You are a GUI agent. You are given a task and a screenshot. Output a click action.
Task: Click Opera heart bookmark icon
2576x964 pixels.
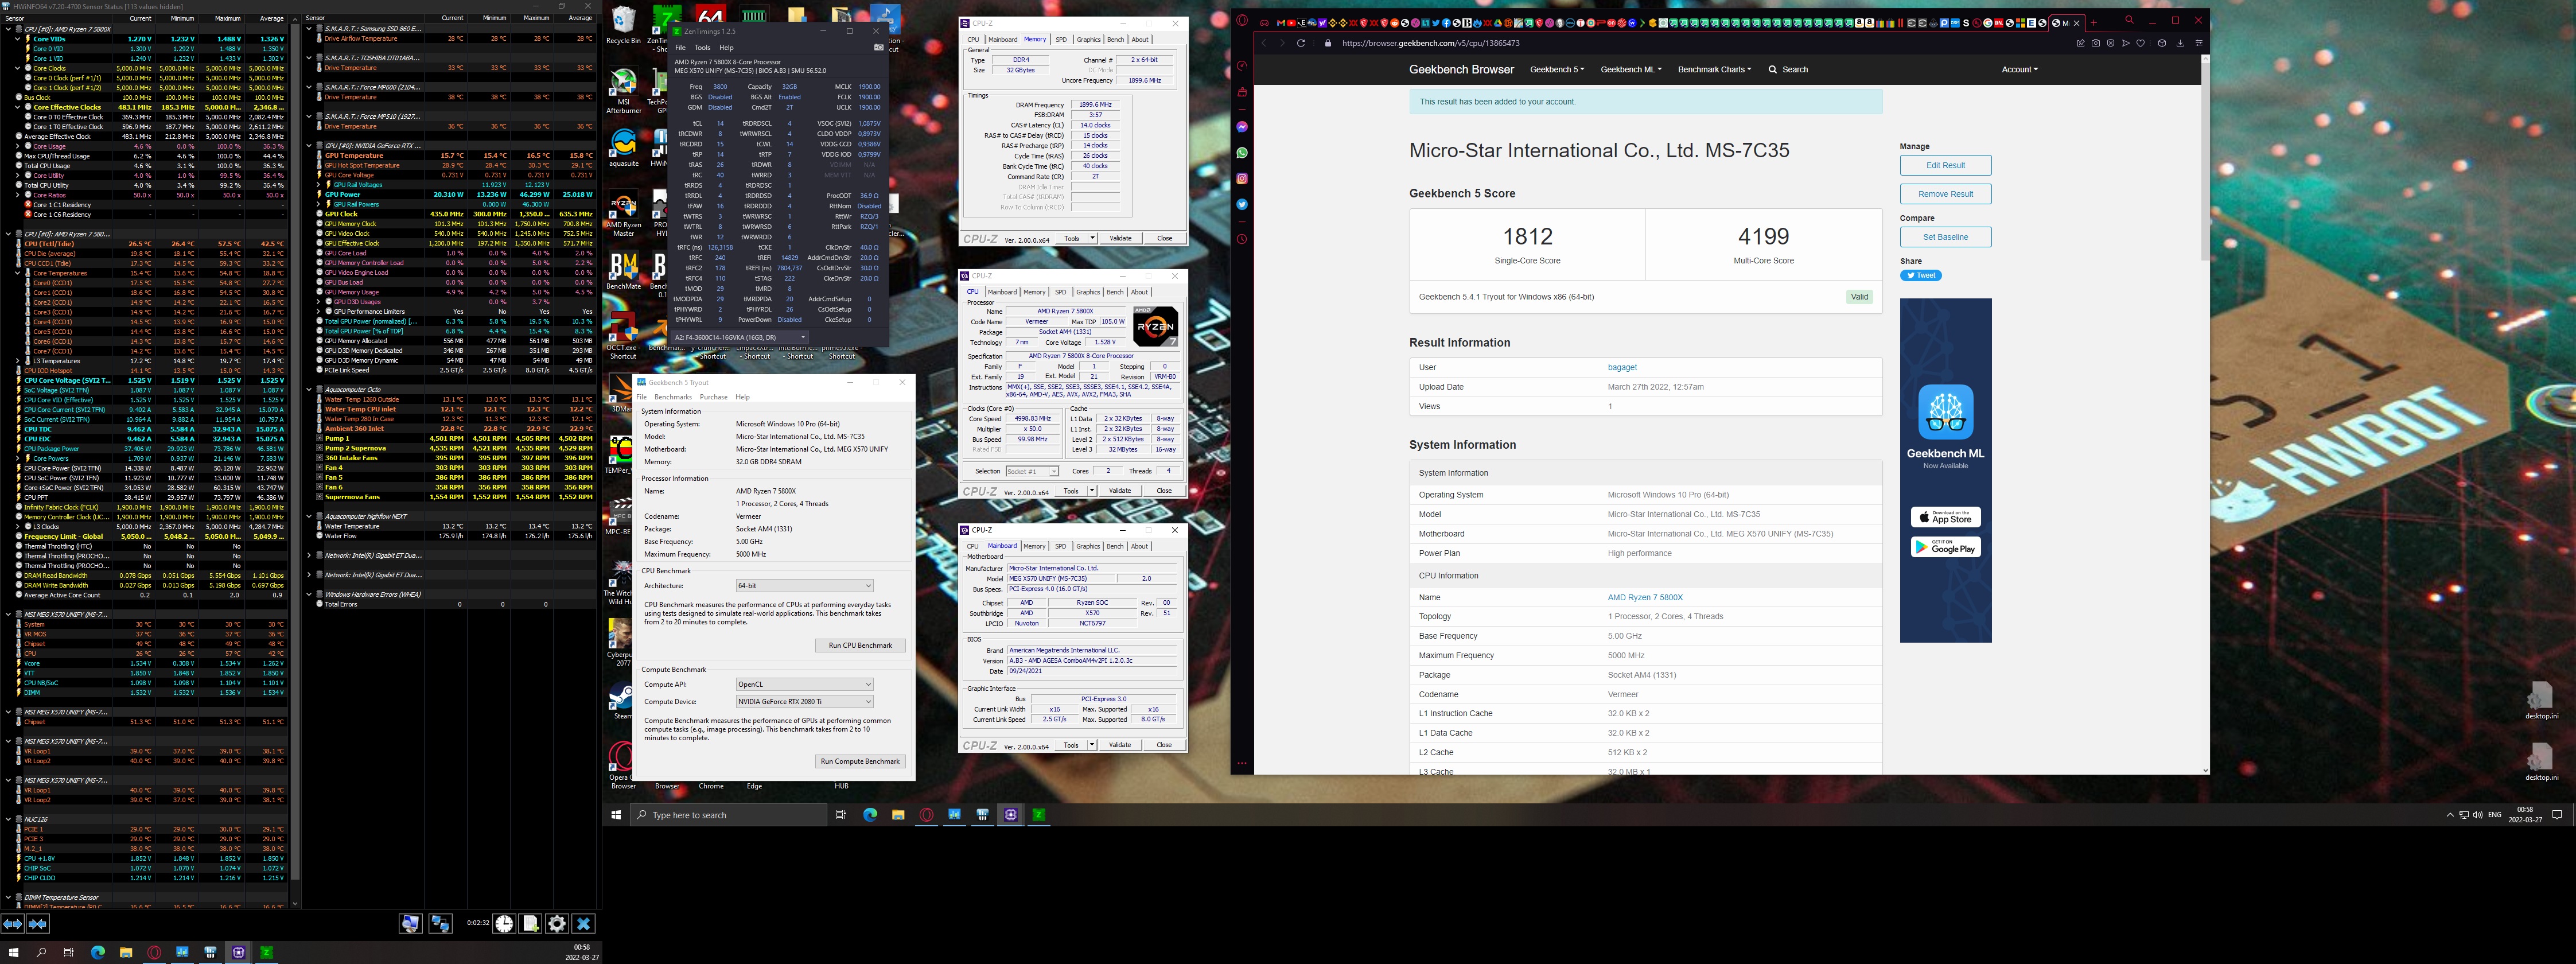[x=2141, y=43]
